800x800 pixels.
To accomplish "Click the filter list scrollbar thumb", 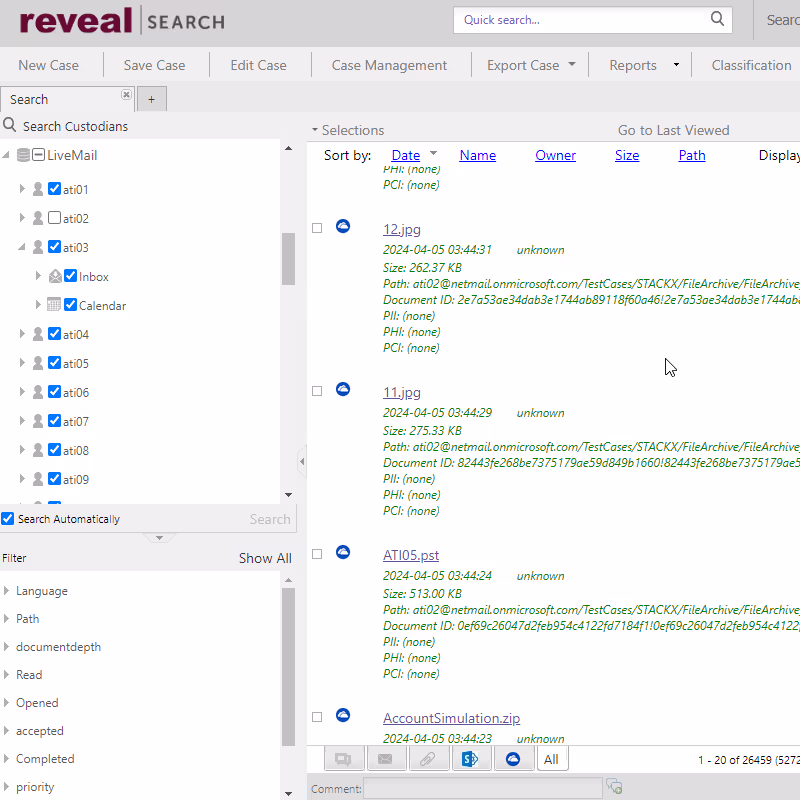I will pyautogui.click(x=288, y=667).
